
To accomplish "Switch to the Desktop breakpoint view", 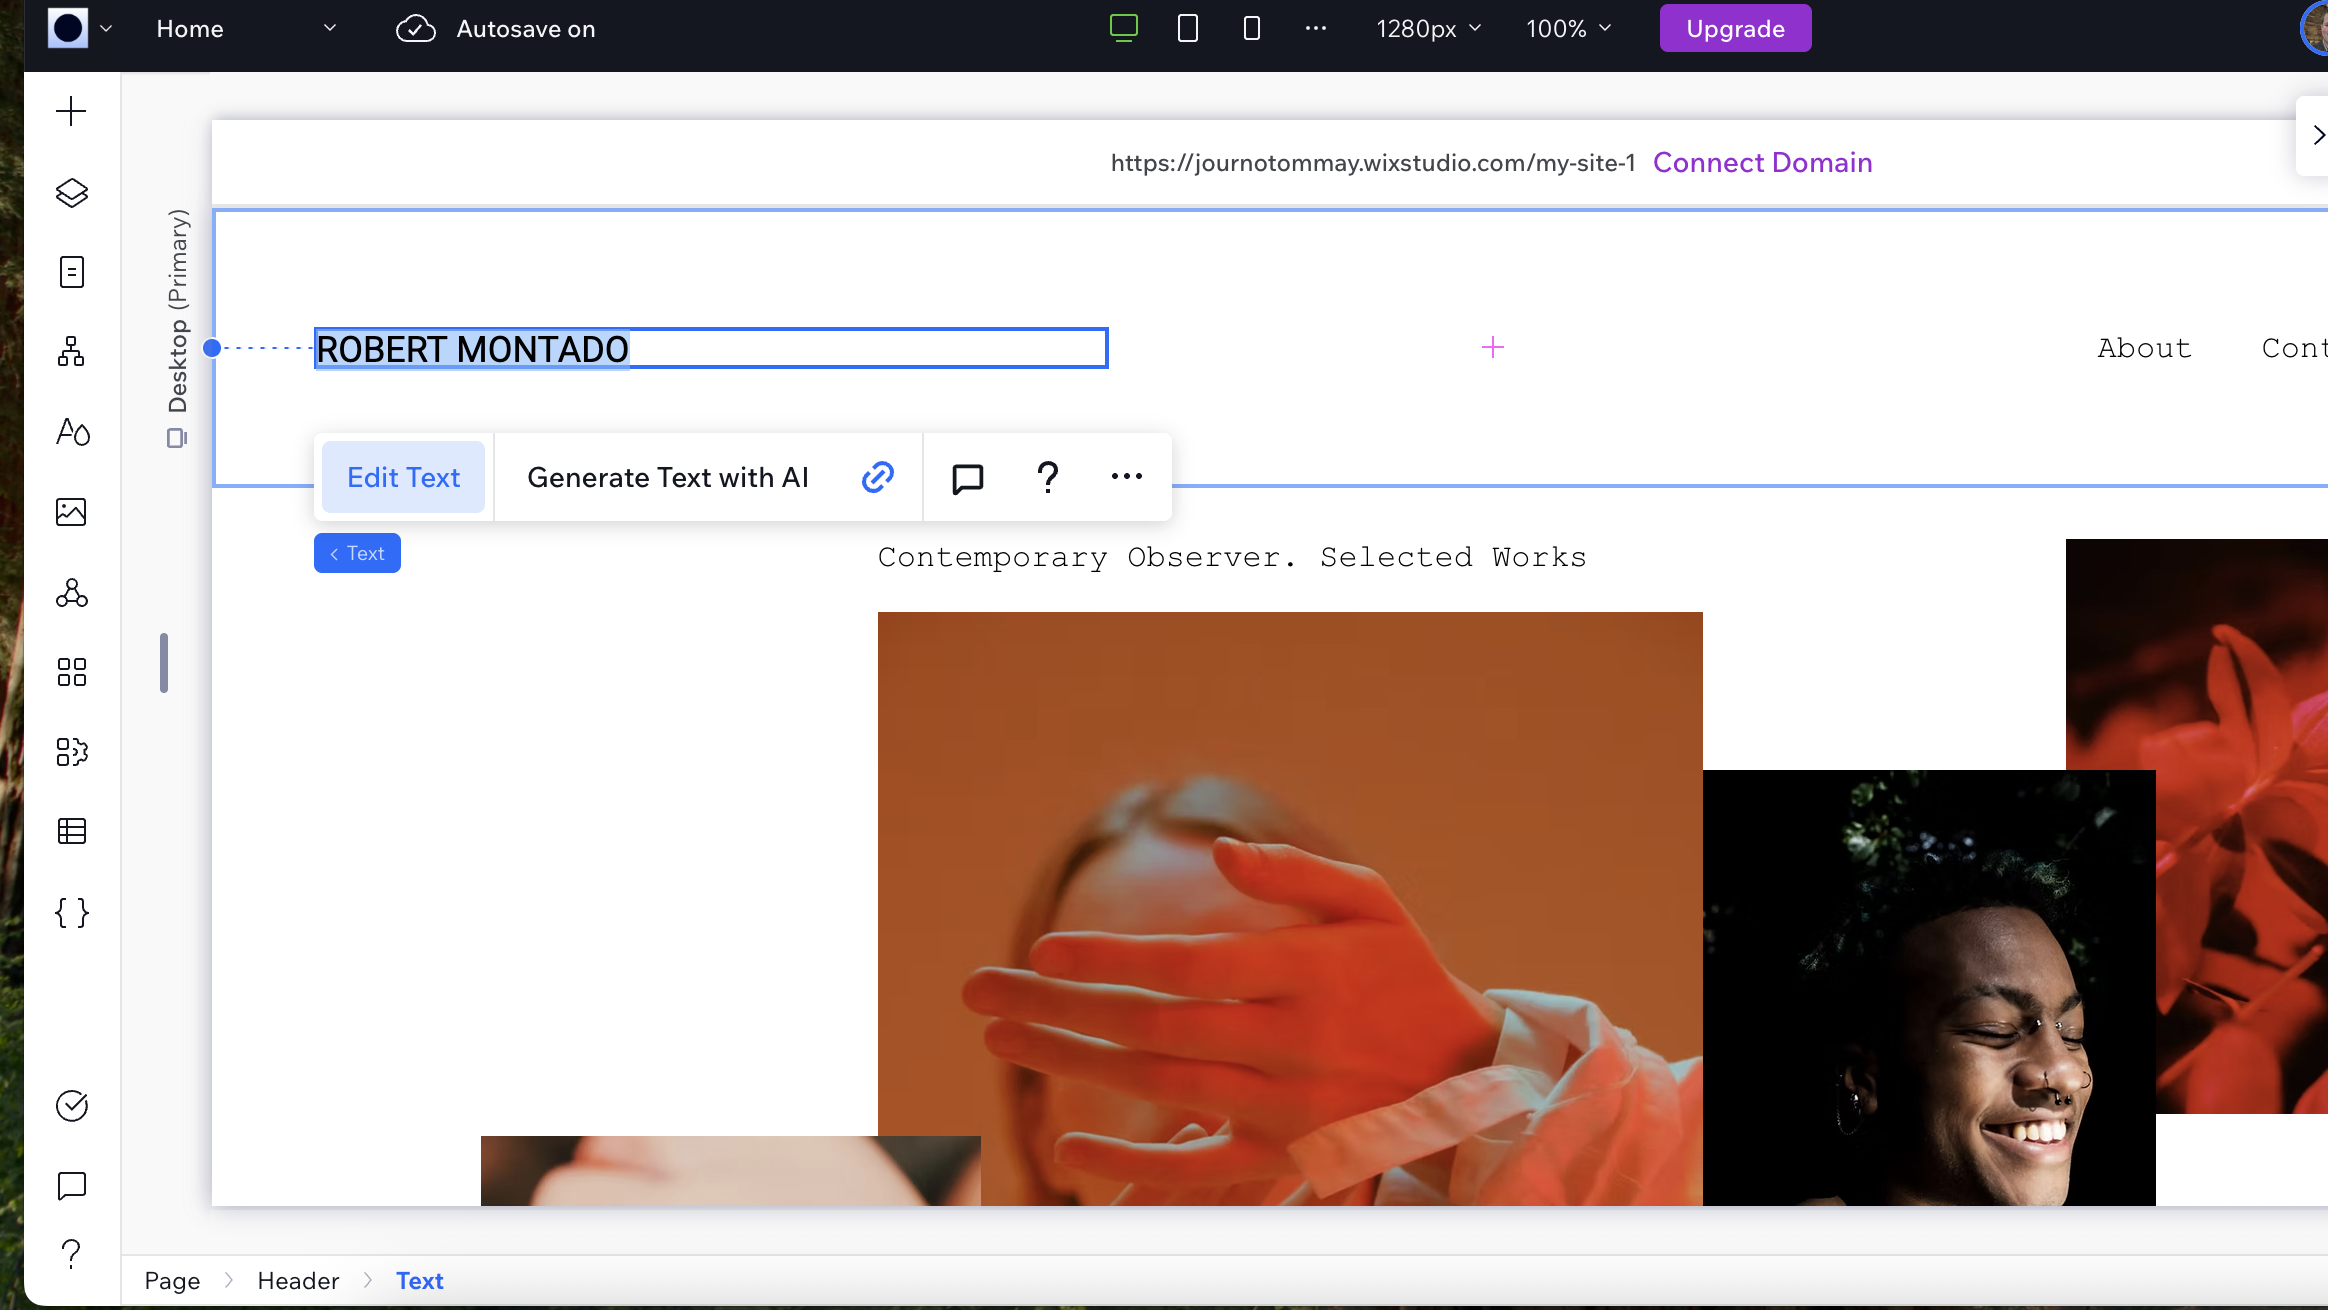I will click(1124, 28).
